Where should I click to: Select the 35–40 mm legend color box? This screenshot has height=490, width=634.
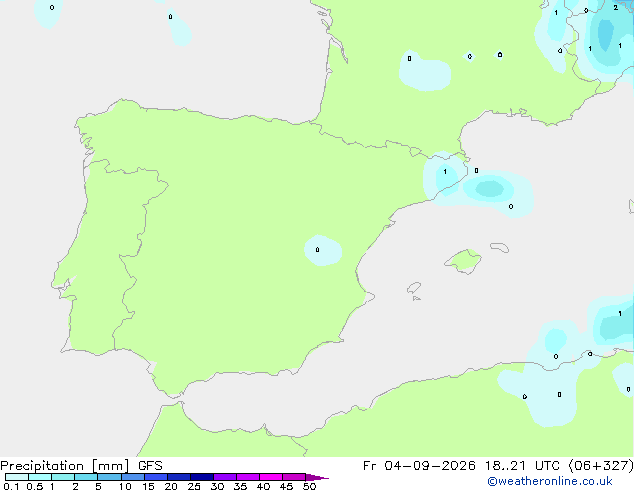point(248,477)
